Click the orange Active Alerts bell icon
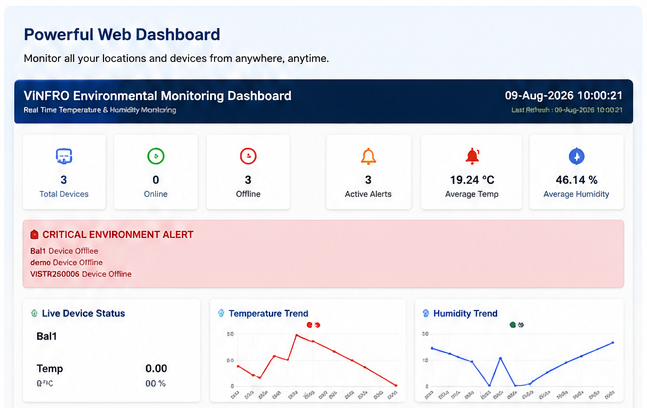Screen dimensions: 647x408 (x=368, y=156)
